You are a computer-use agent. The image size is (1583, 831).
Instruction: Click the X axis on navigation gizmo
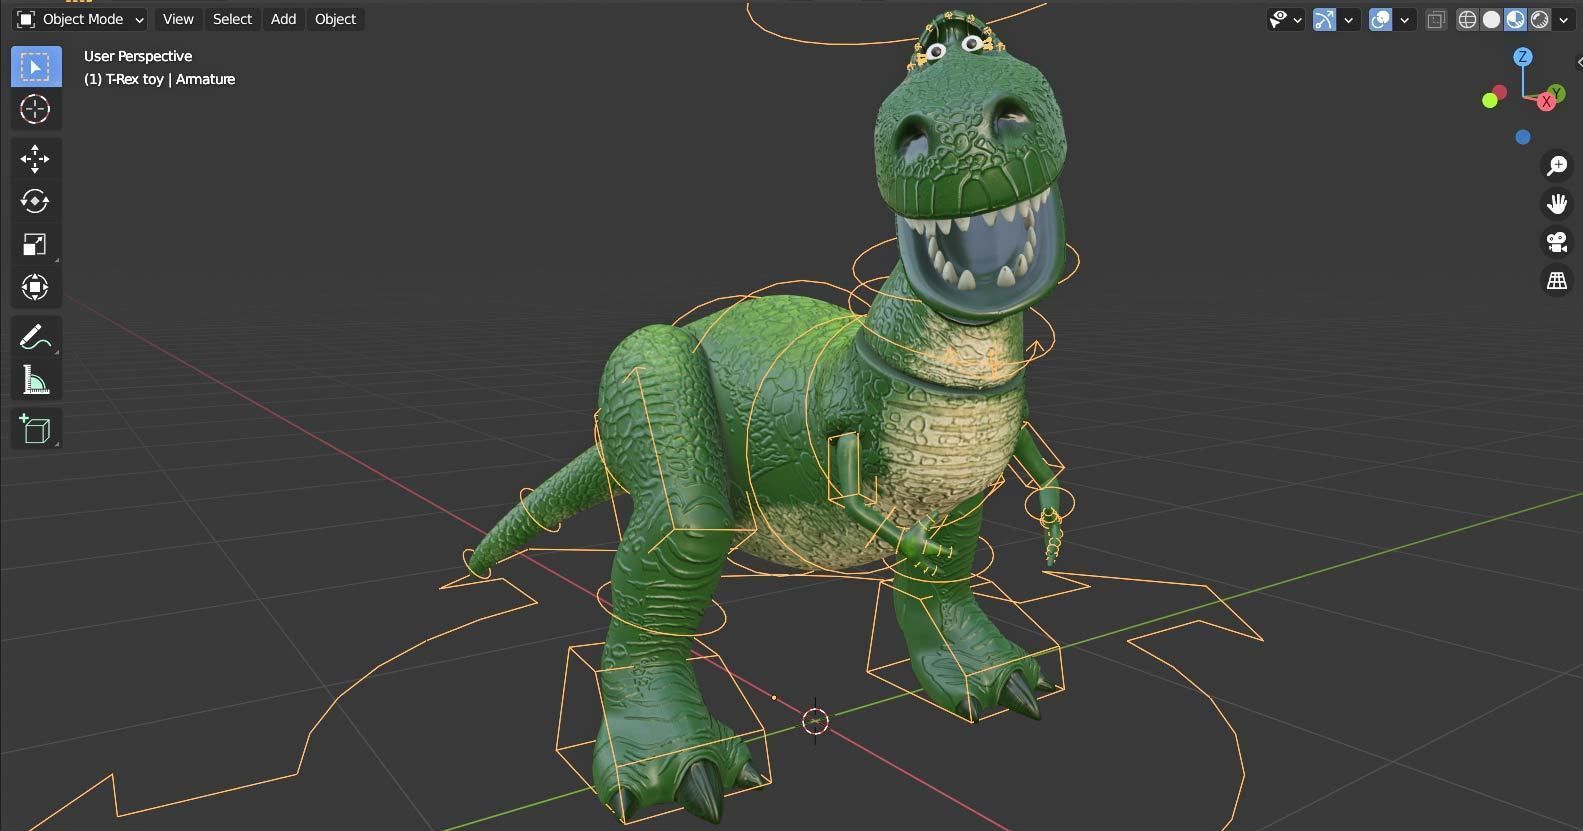(1547, 102)
